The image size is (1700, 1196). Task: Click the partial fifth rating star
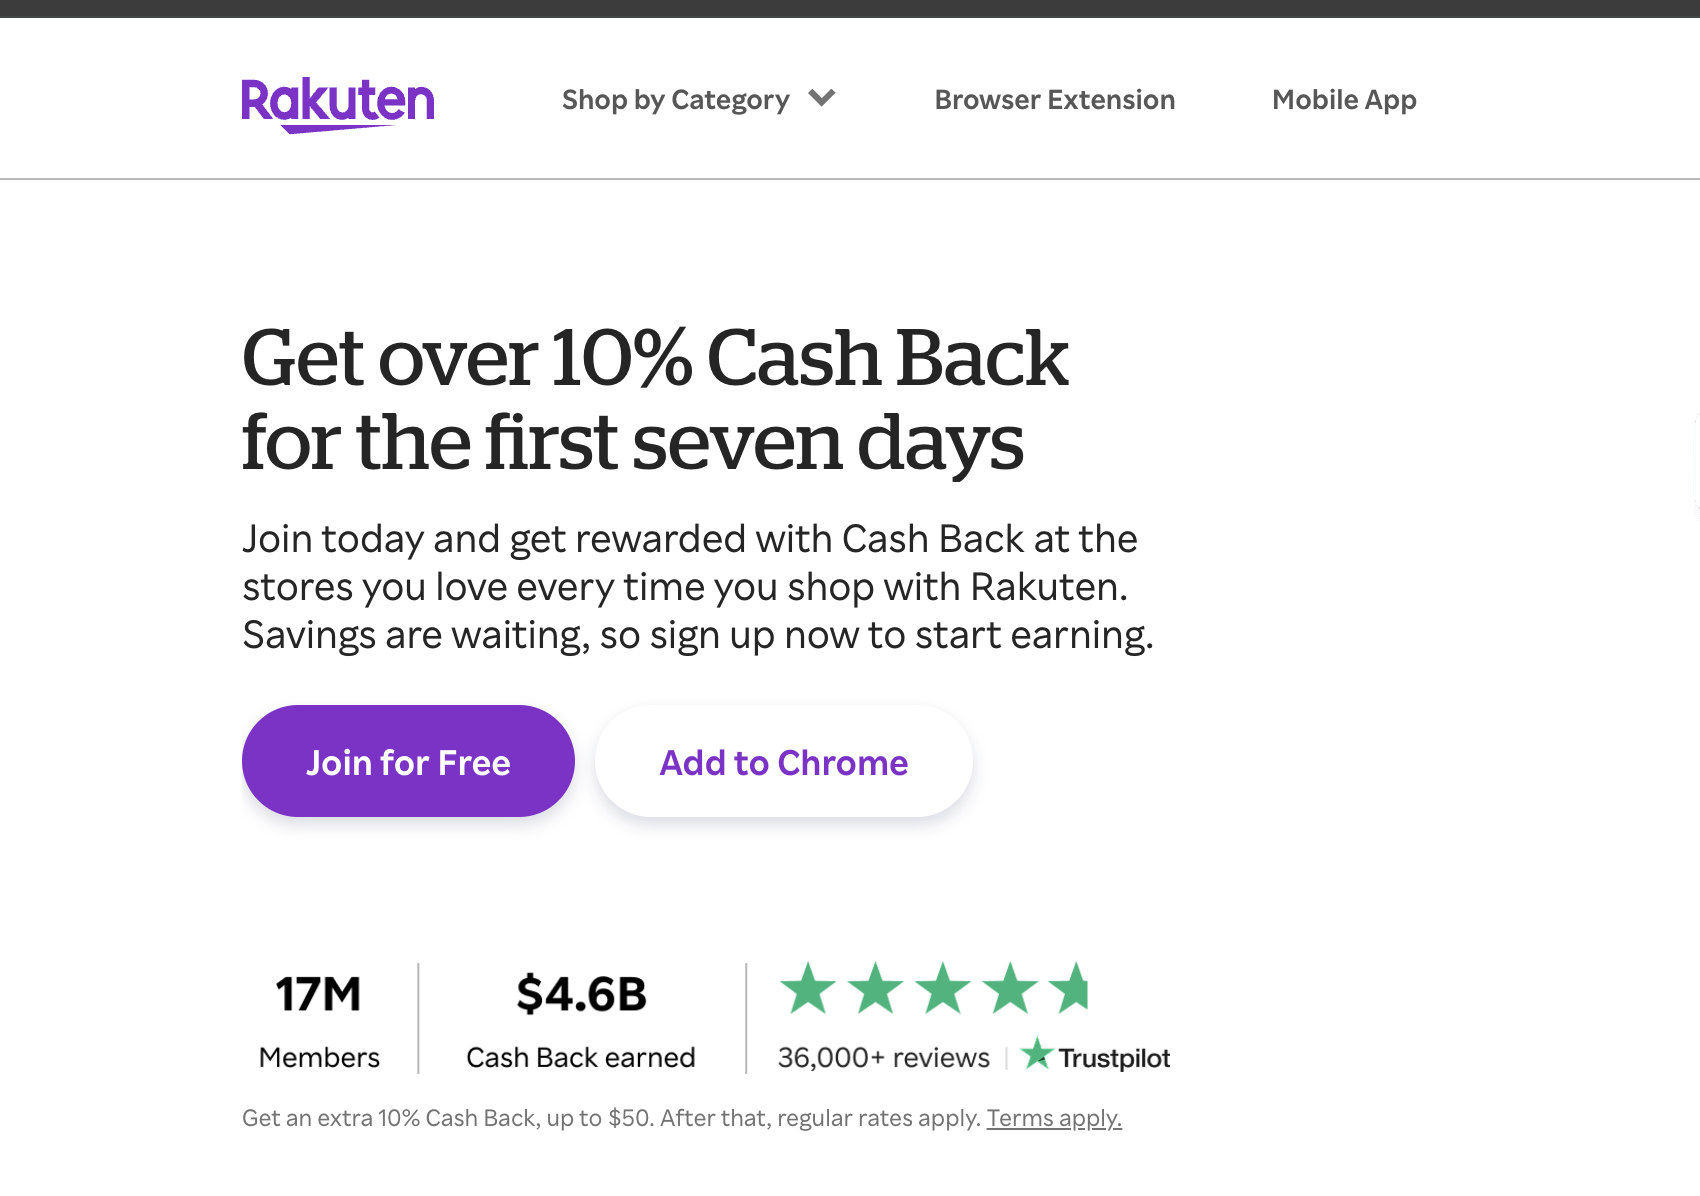tap(1071, 989)
